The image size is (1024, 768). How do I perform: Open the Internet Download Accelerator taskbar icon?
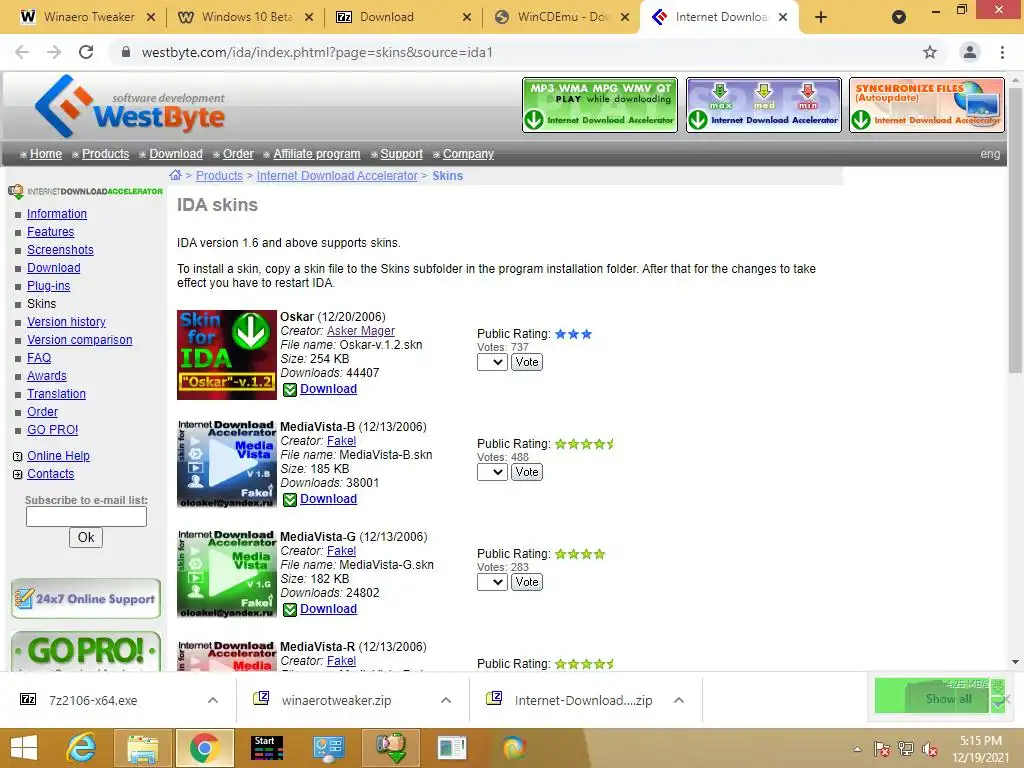[x=391, y=748]
